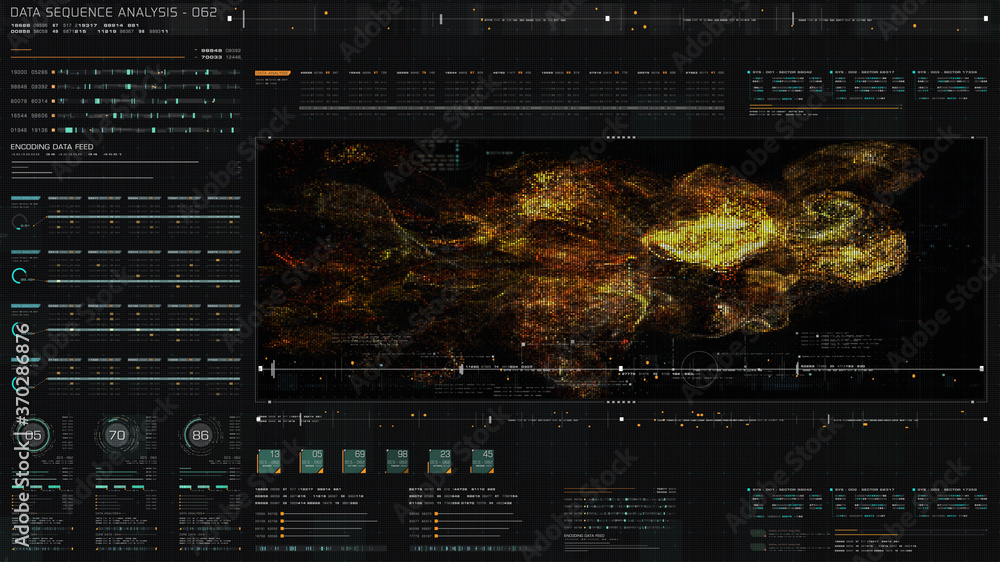
Task: Click the orange square on the 98848 row
Action: 53,87
